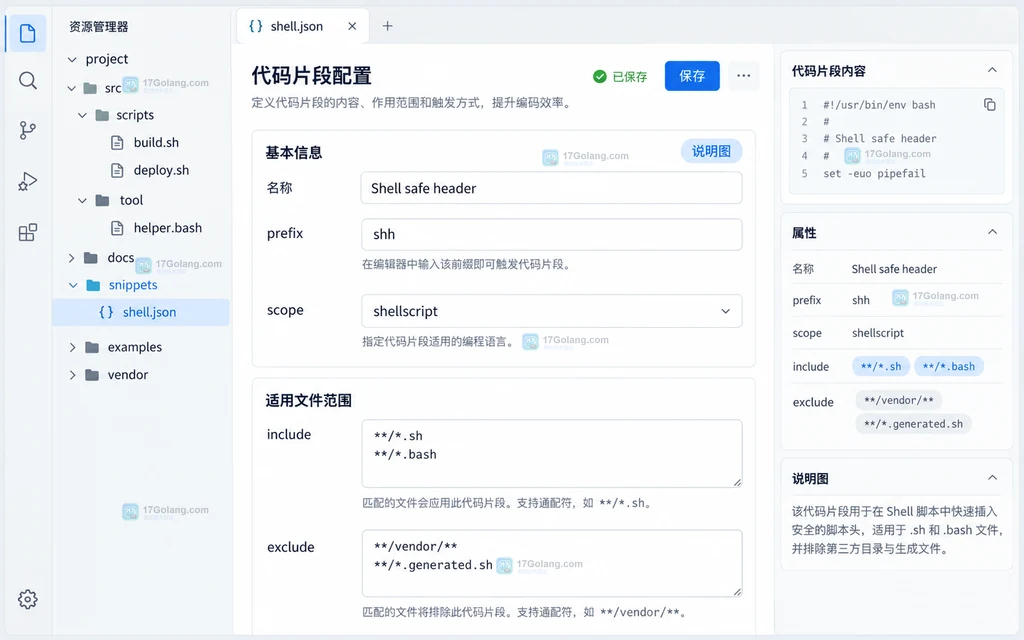Viewport: 1024px width, 640px height.
Task: Collapse the 代码片段内容 panel
Action: 992,70
